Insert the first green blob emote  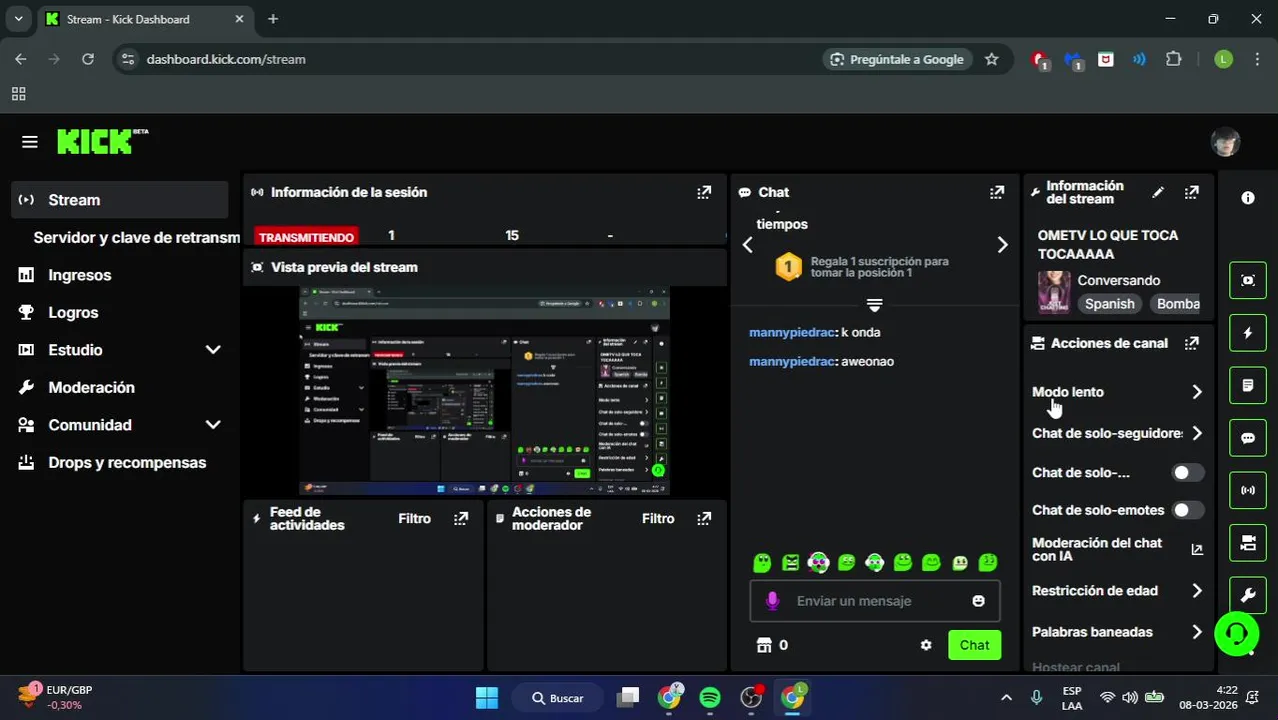click(762, 563)
